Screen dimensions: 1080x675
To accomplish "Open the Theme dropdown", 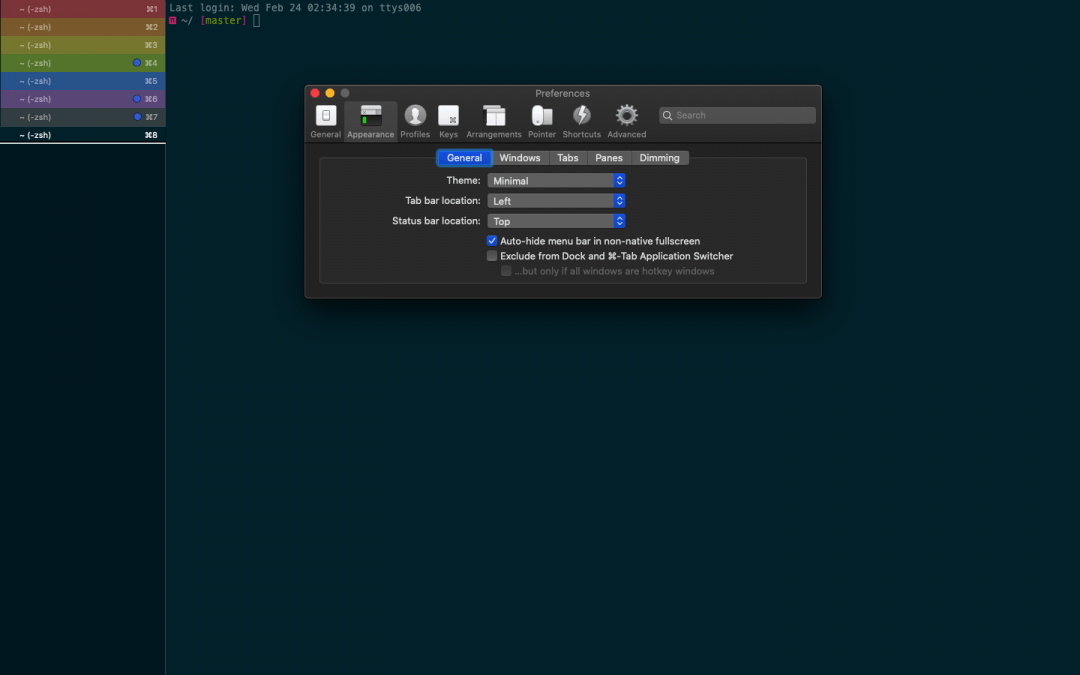I will (x=556, y=180).
